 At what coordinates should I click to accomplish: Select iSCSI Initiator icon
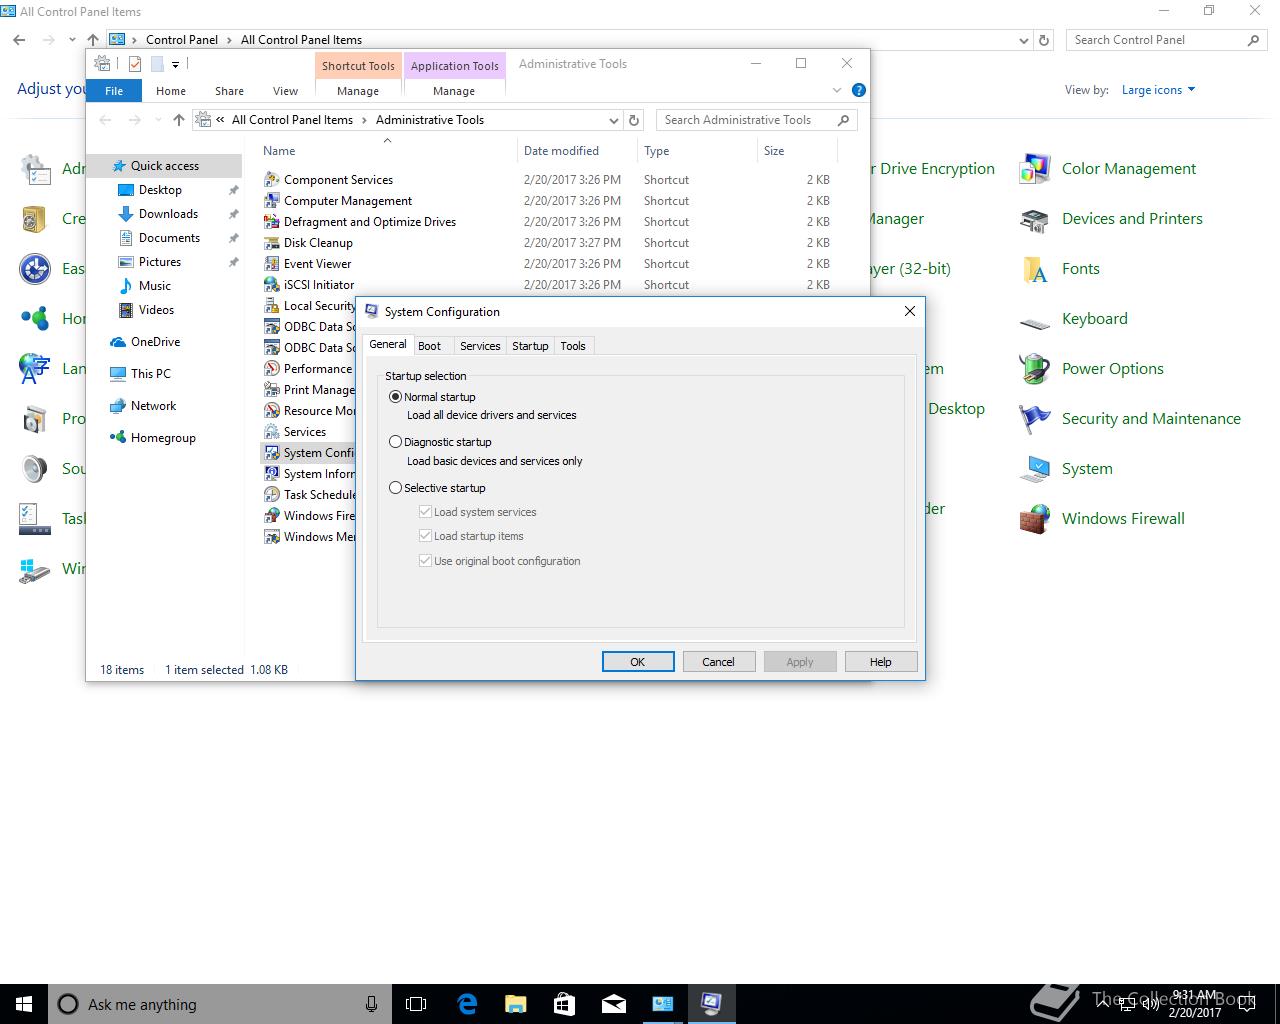coord(271,285)
